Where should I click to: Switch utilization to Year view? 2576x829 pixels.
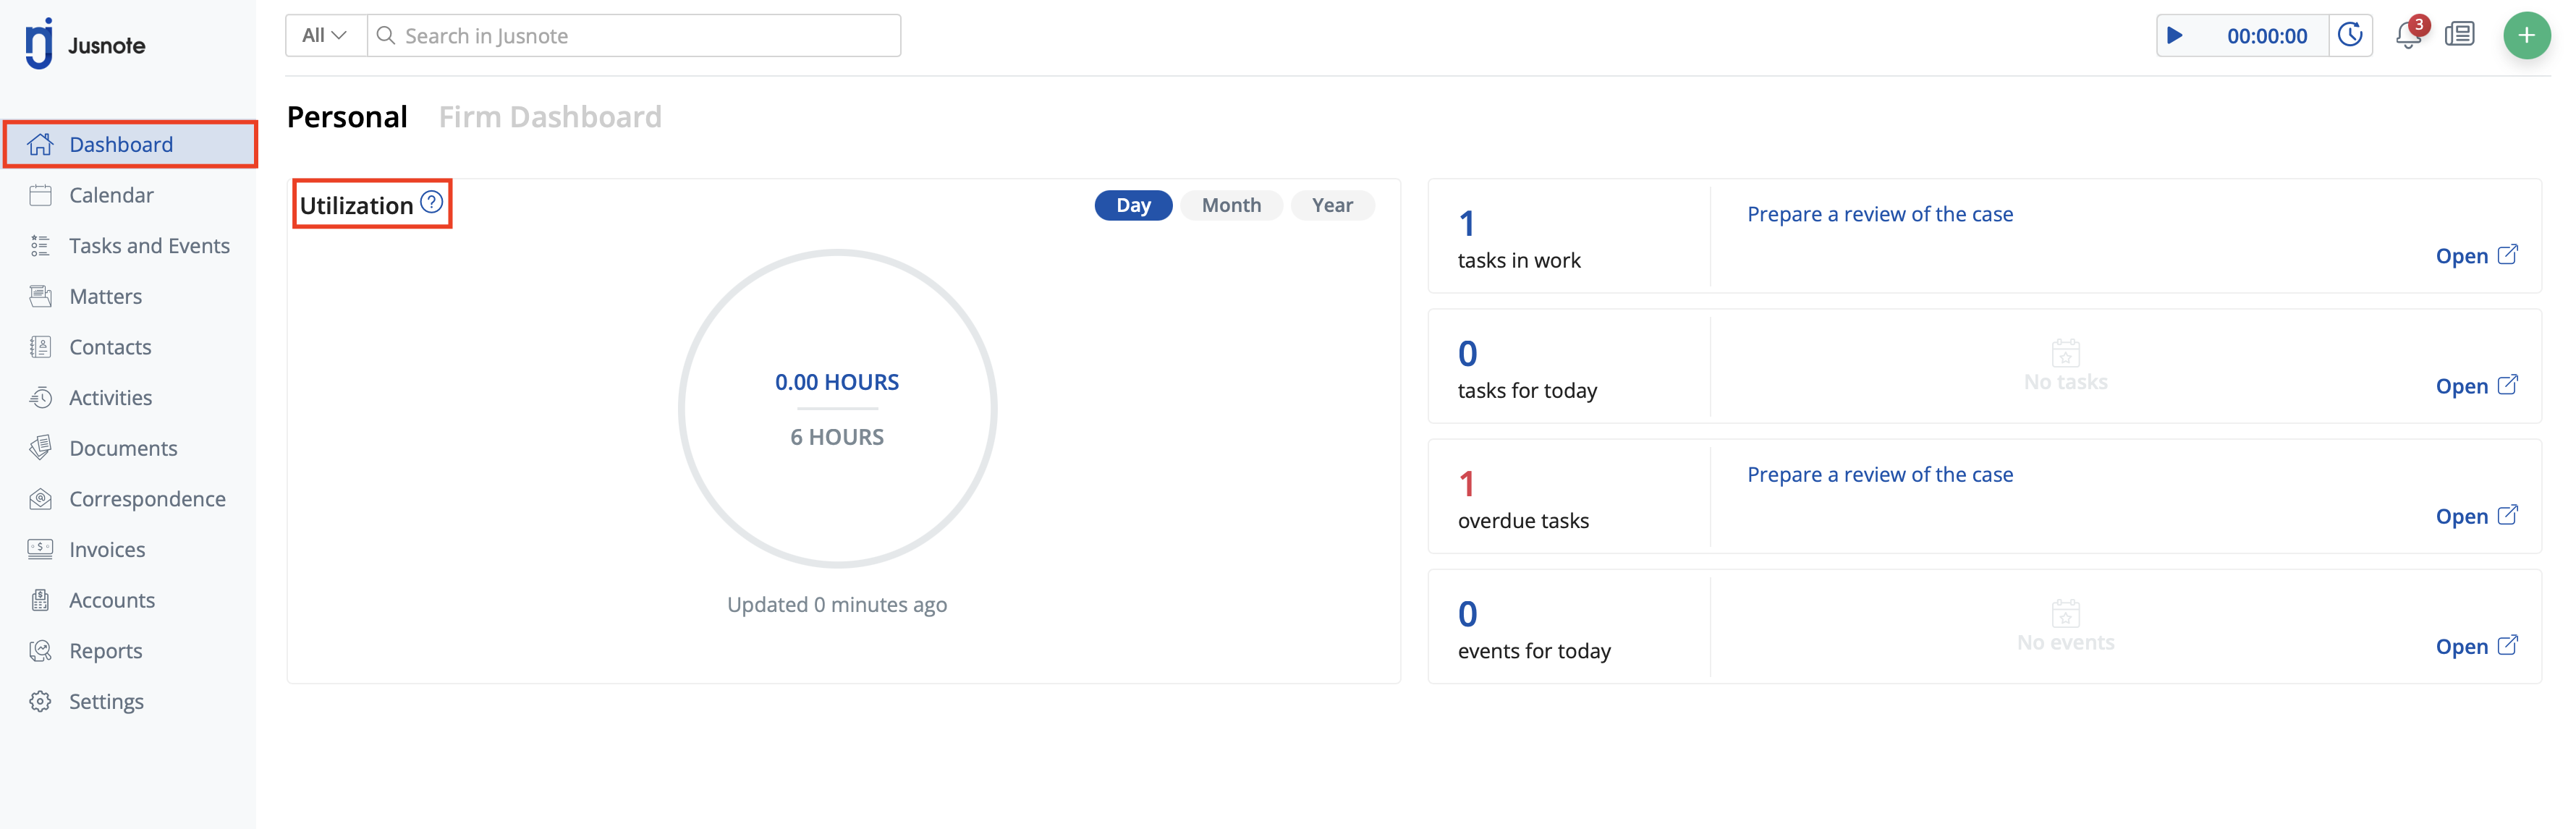coord(1332,205)
